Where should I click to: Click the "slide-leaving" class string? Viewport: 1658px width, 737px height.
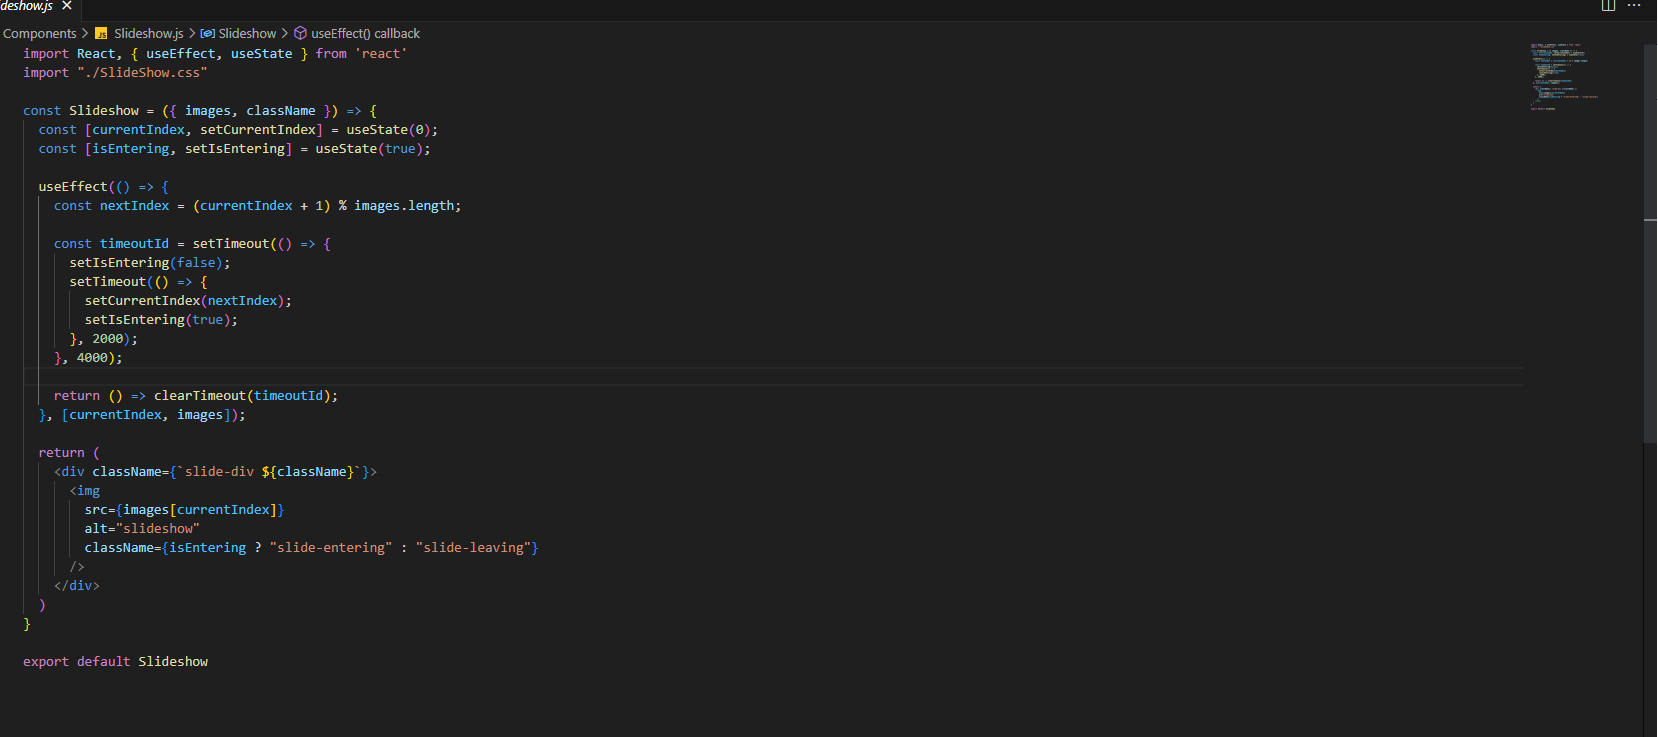click(473, 548)
